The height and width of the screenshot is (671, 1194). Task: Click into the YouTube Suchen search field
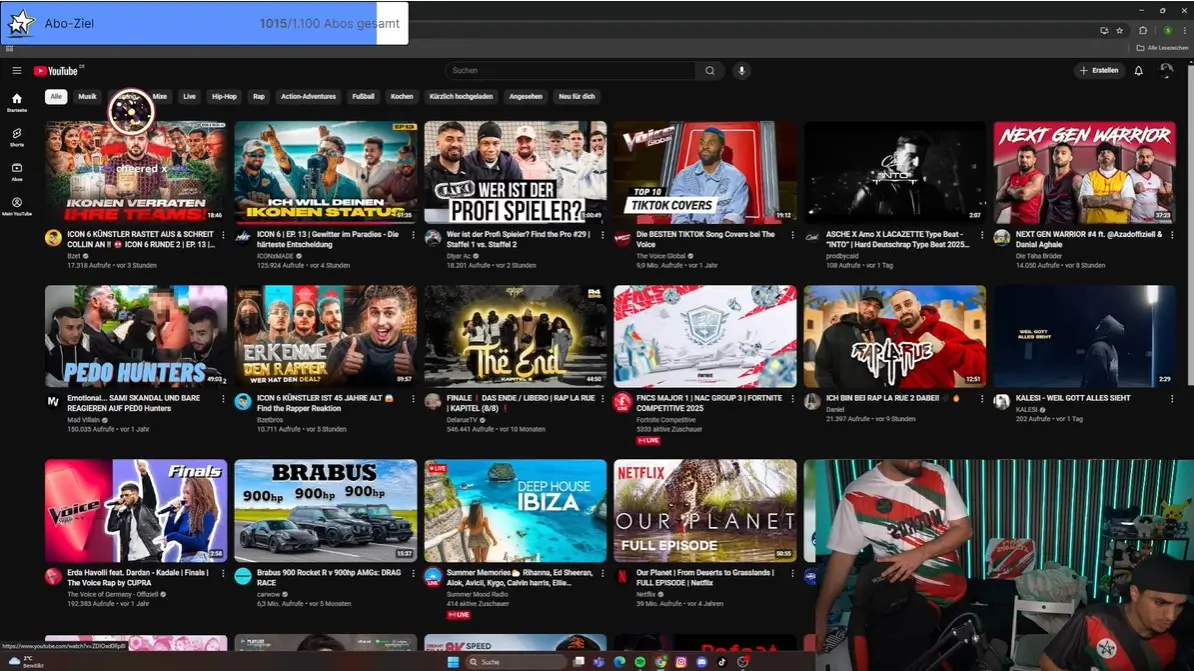[x=570, y=71]
